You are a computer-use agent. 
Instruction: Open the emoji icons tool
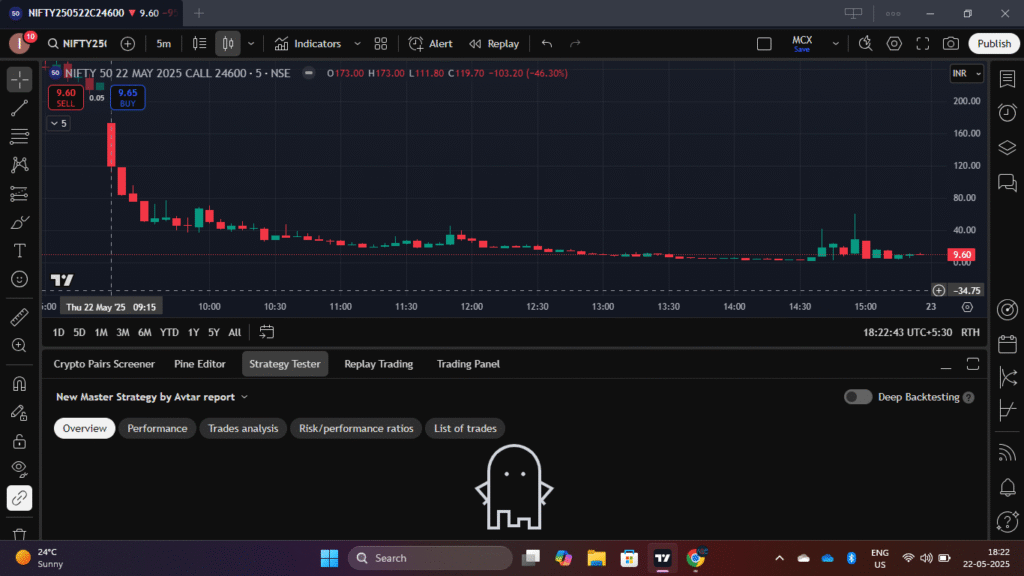pyautogui.click(x=20, y=280)
